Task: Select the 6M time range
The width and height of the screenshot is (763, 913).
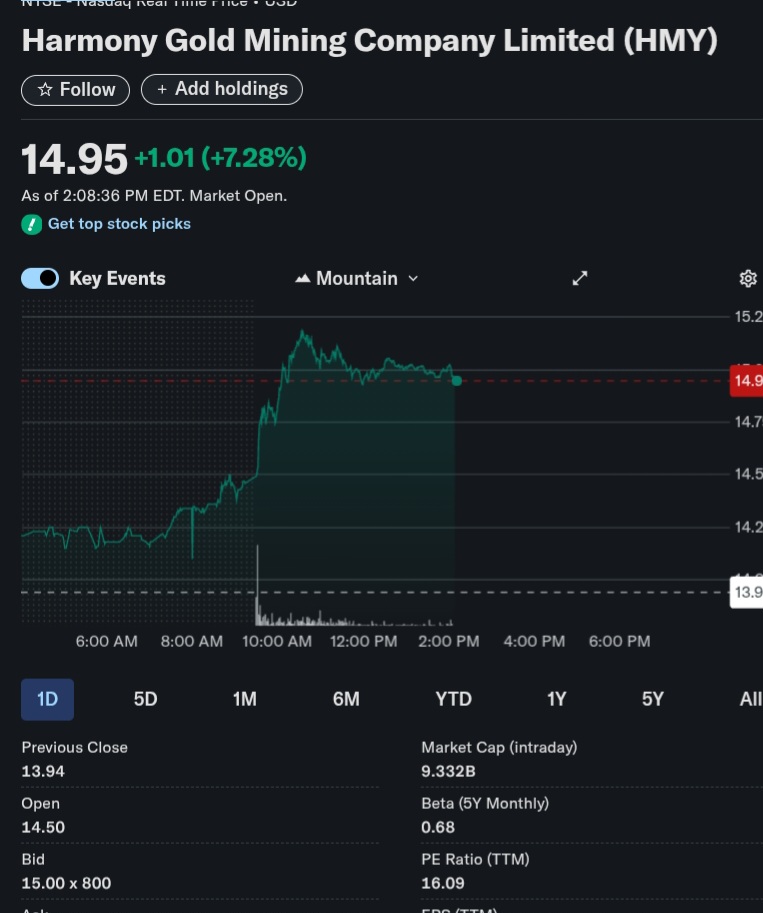Action: [346, 699]
